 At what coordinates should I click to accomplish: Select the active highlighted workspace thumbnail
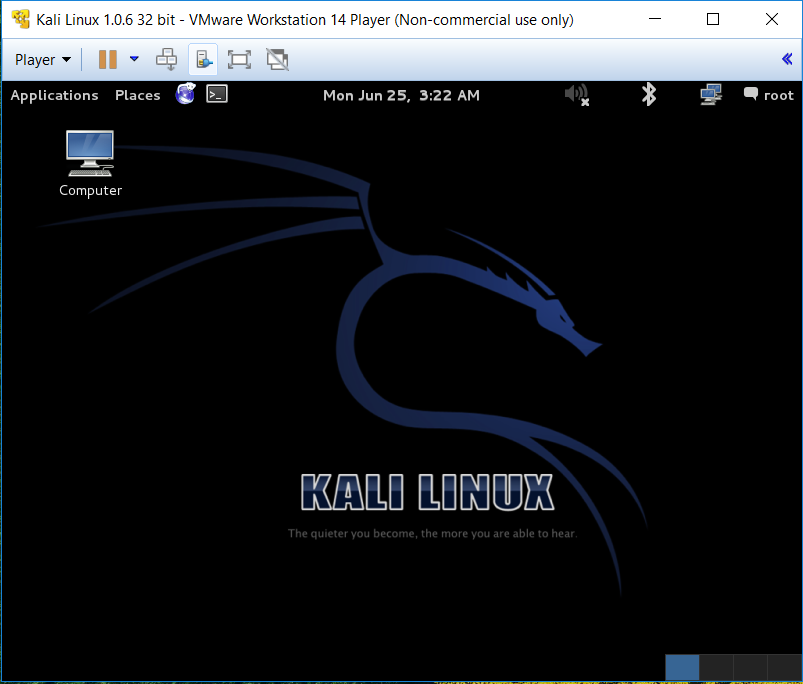coord(682,667)
